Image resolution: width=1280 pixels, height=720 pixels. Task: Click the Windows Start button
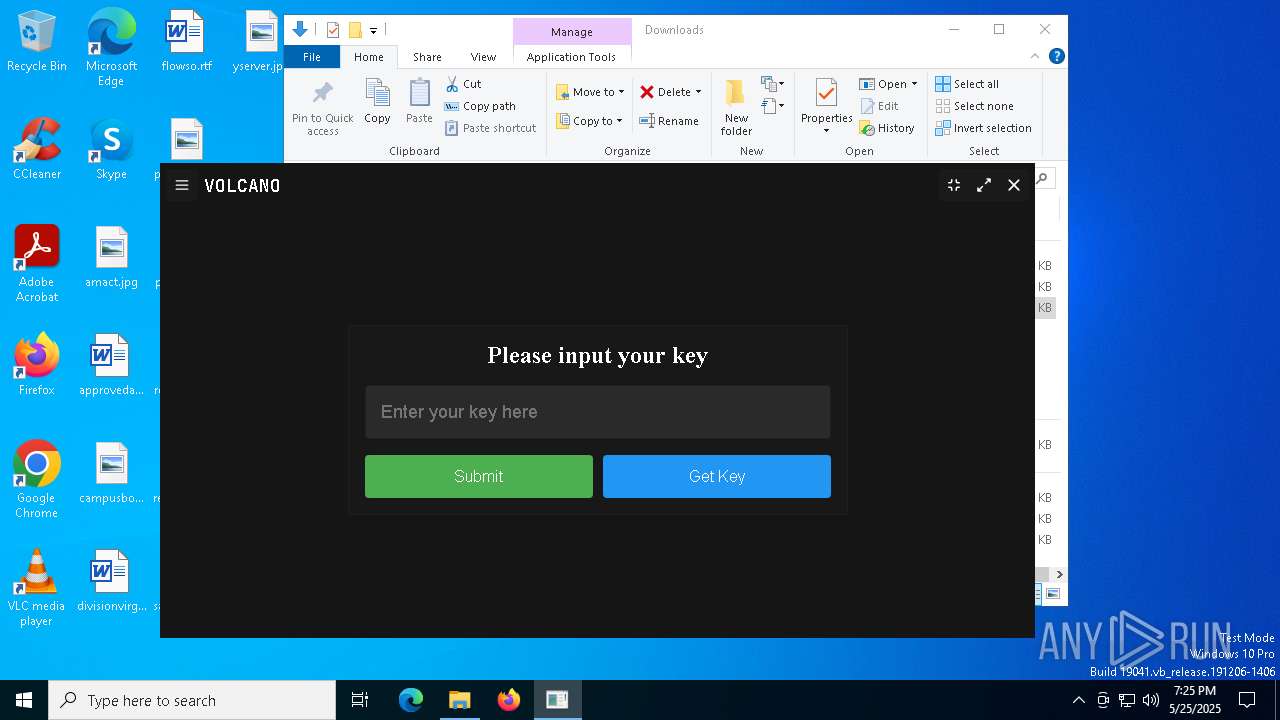click(x=24, y=700)
